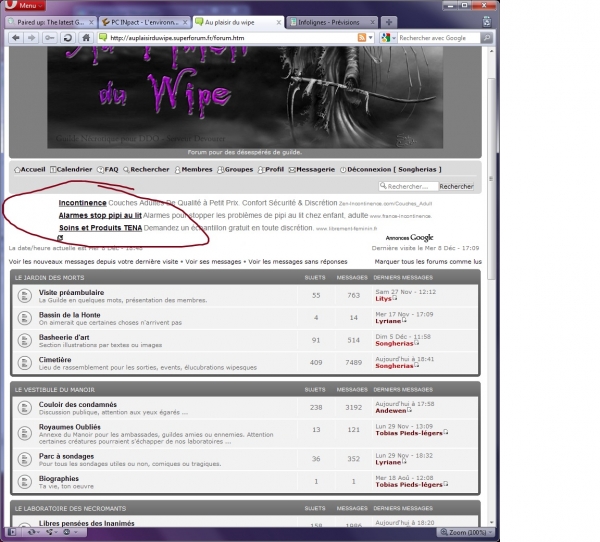
Task: Focus the Rechercher avec Google field
Action: [x=439, y=38]
